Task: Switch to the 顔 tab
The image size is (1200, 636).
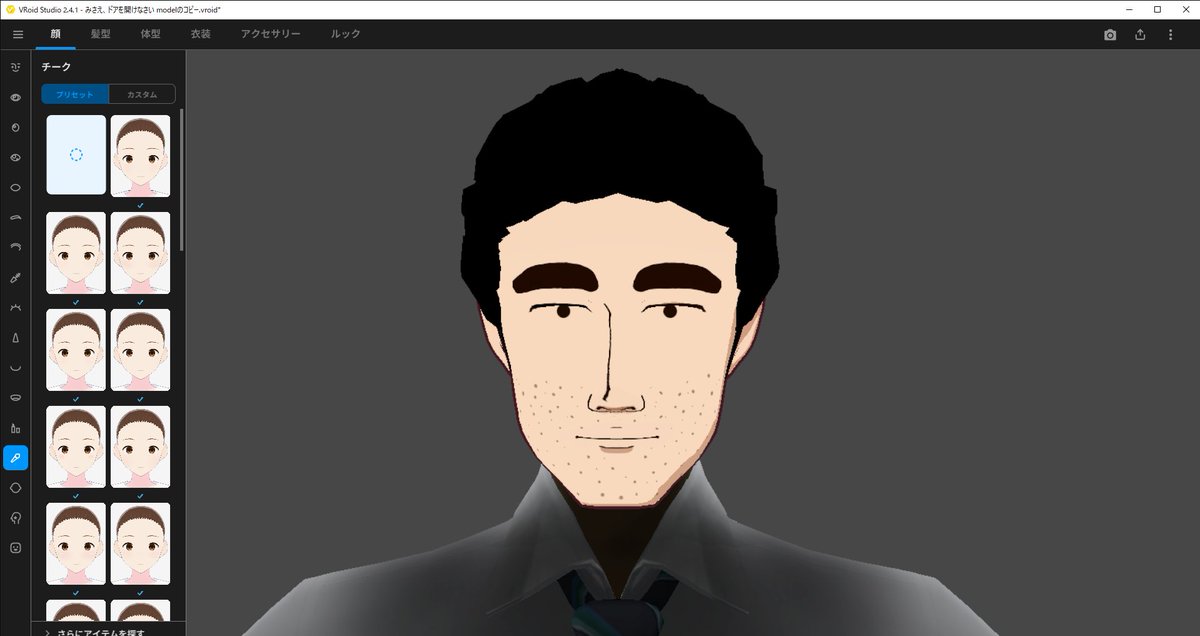Action: [x=56, y=34]
